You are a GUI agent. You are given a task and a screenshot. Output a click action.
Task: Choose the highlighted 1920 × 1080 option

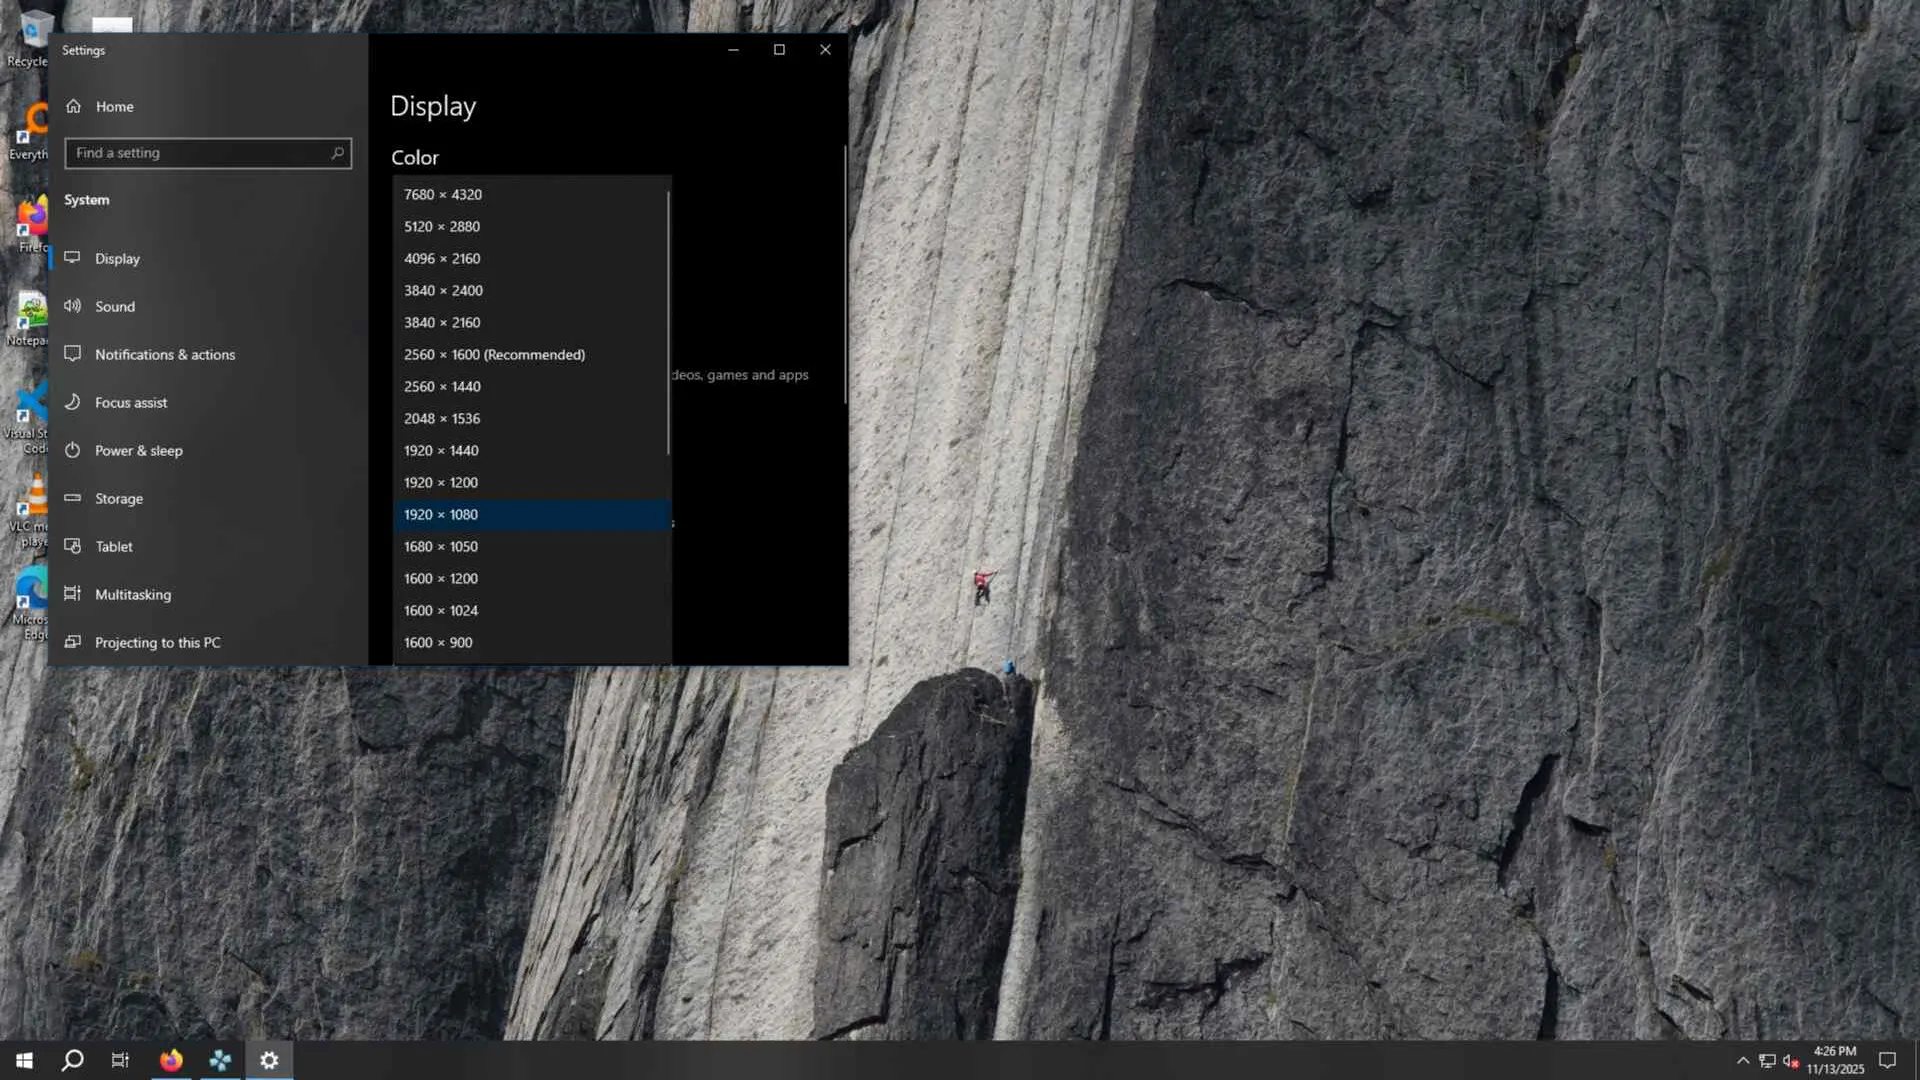(x=441, y=515)
